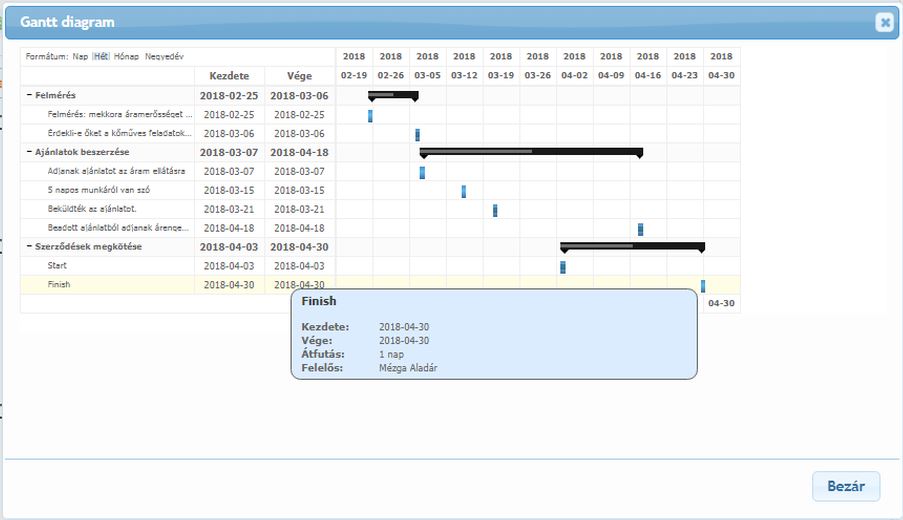Screen dimensions: 903x520
Task: Click the Beadott ajánlatból task marker
Action: (640, 229)
